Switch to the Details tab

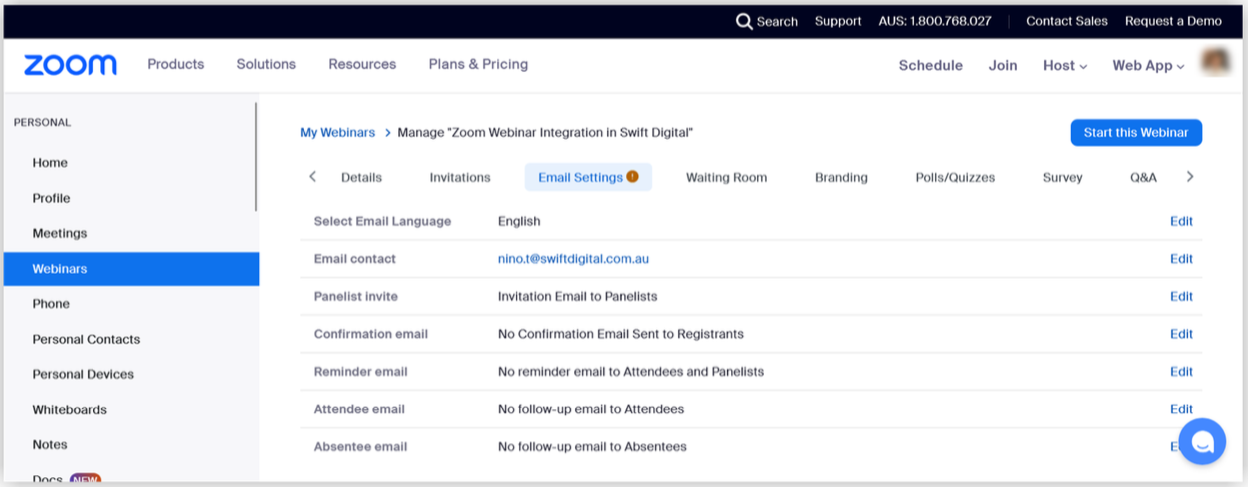click(361, 177)
